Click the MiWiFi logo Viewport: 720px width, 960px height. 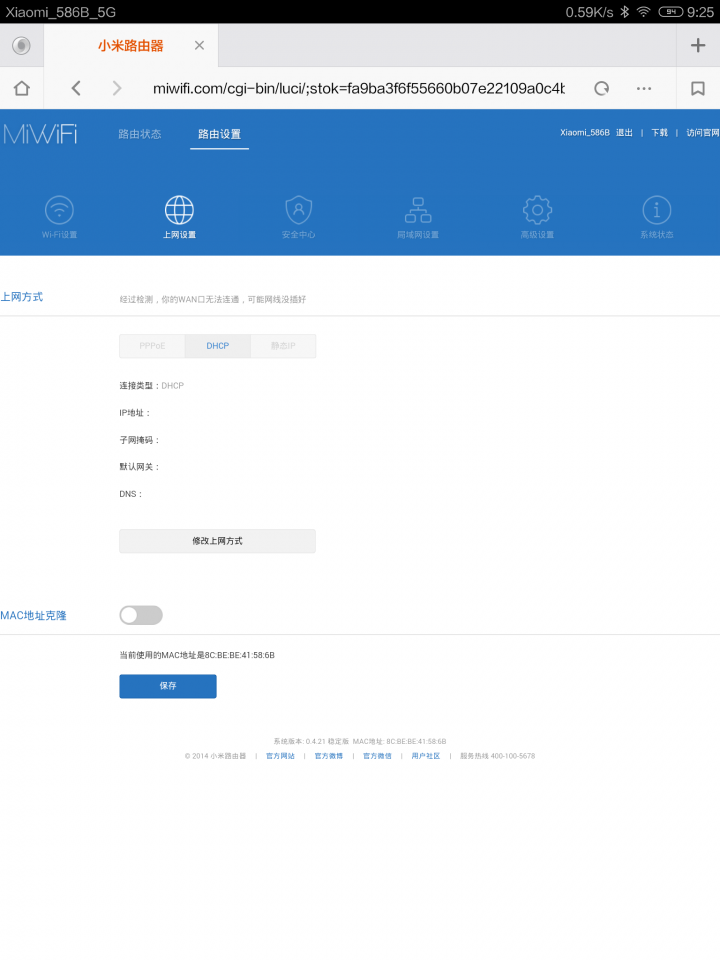[40, 133]
